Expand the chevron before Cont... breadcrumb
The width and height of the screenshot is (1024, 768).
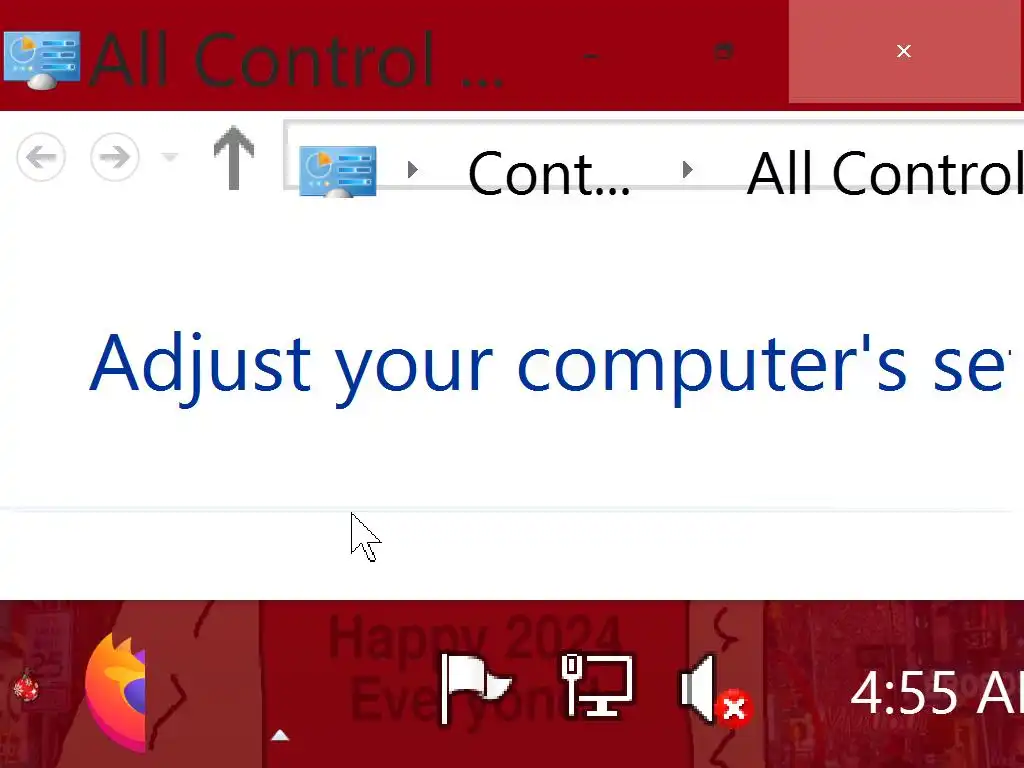coord(413,170)
